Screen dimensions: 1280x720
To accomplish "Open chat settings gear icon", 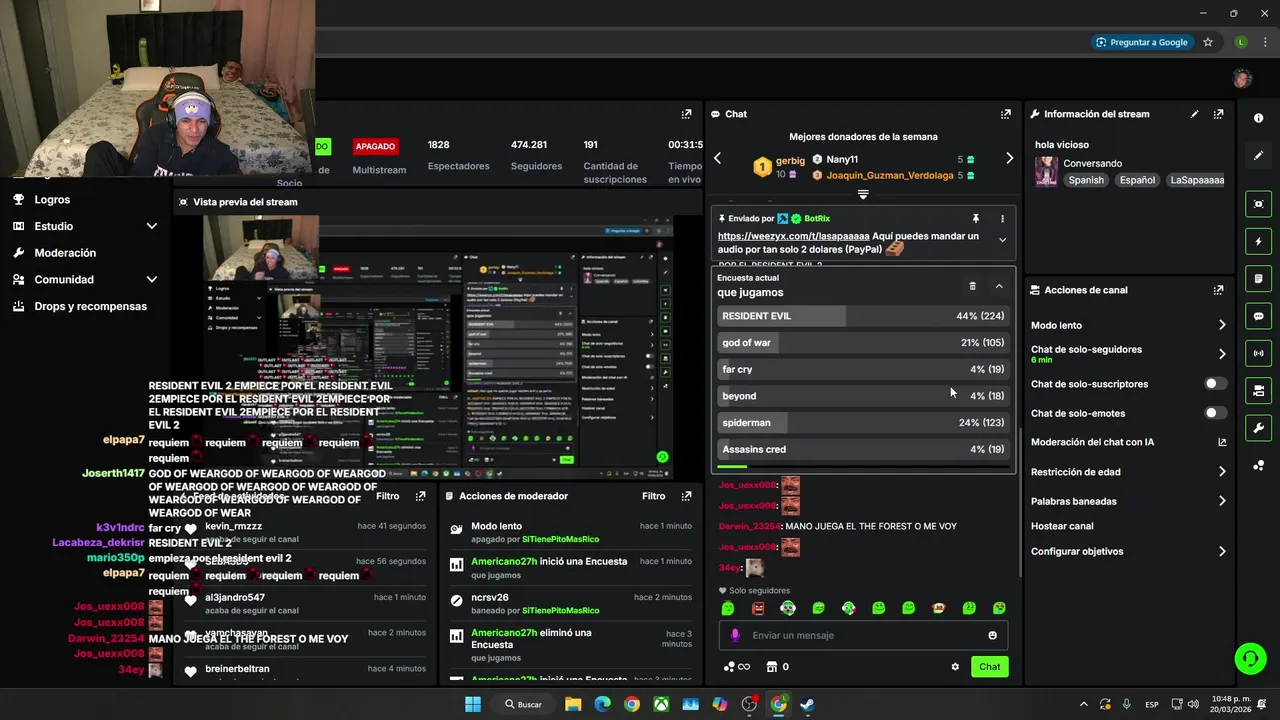I will tap(955, 667).
